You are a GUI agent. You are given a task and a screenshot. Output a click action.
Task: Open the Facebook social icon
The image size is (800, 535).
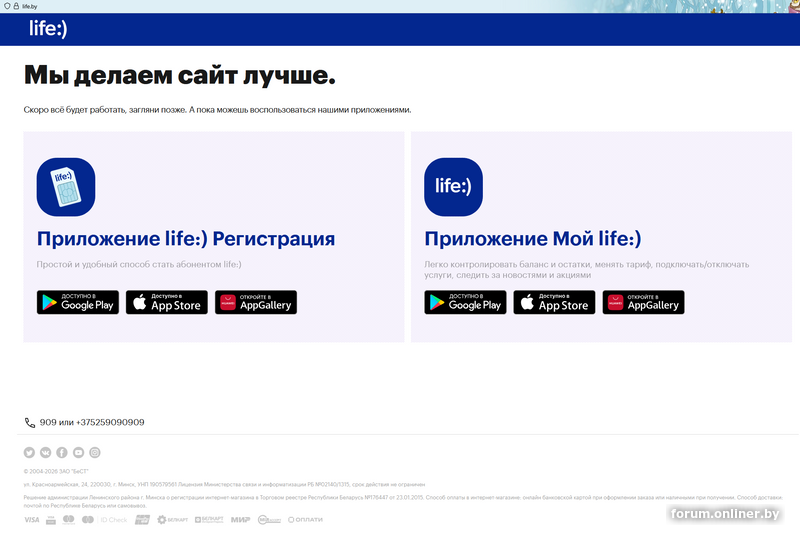[x=62, y=452]
